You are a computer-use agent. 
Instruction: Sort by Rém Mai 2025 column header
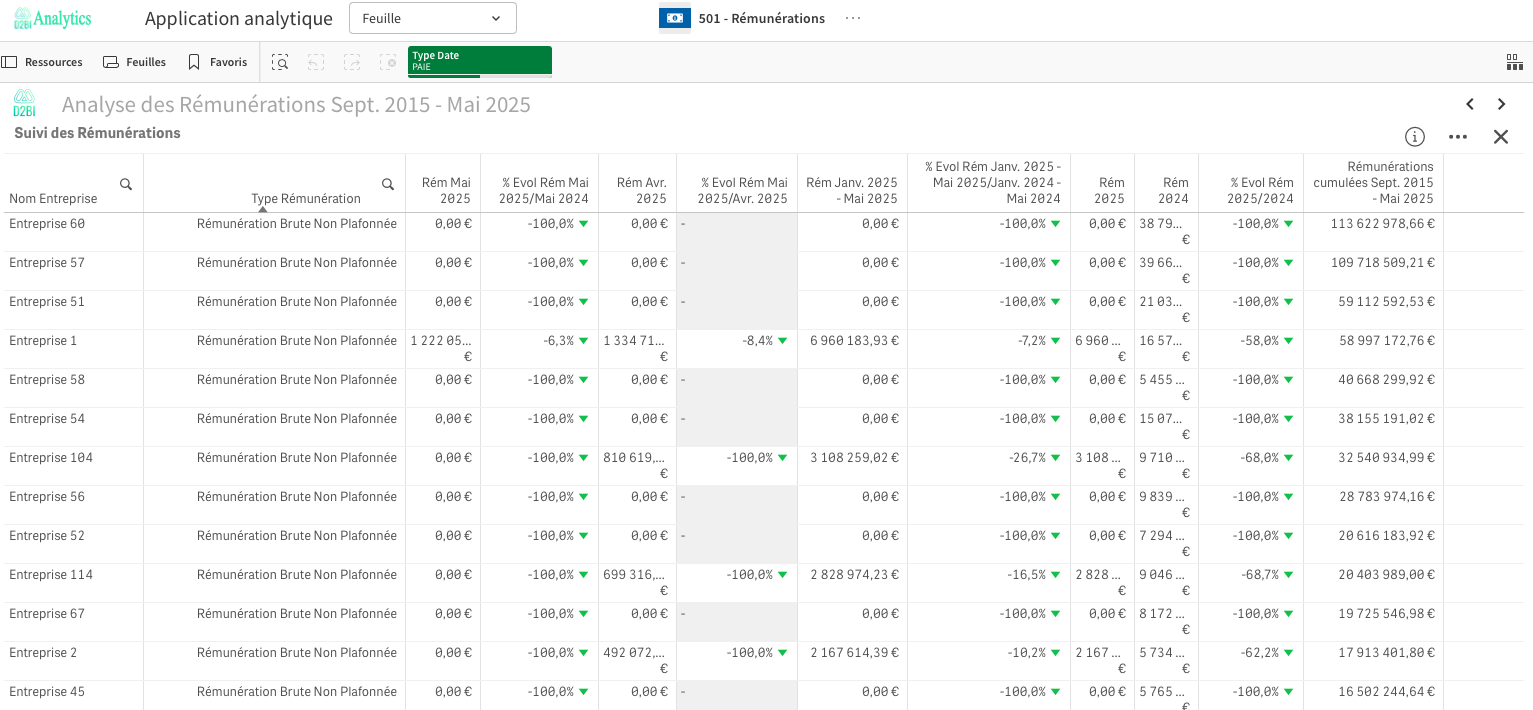tap(446, 190)
